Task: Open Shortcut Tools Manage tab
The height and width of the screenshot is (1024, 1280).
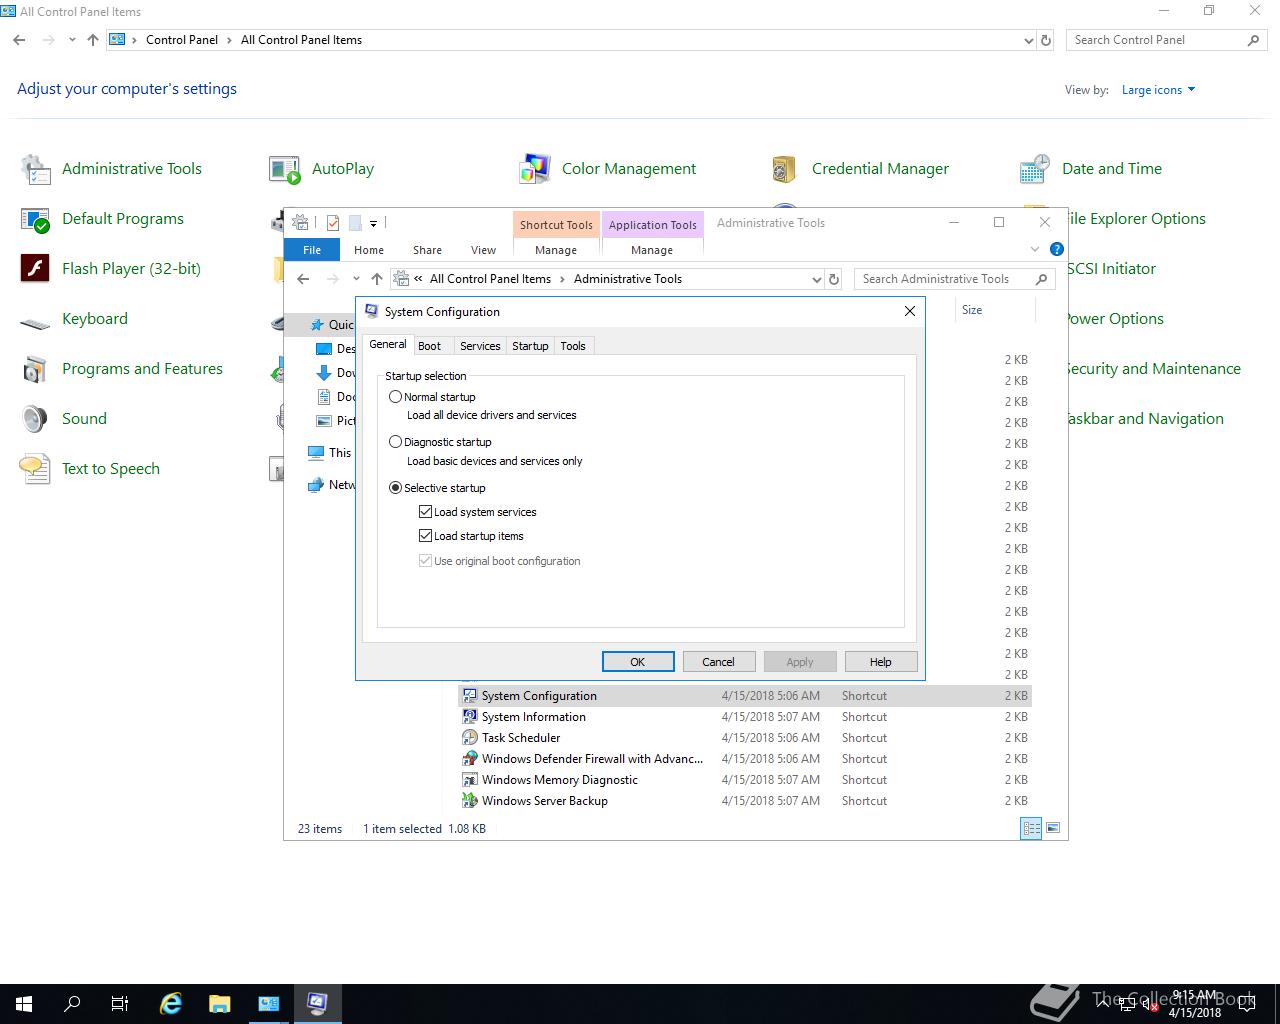Action: (556, 250)
